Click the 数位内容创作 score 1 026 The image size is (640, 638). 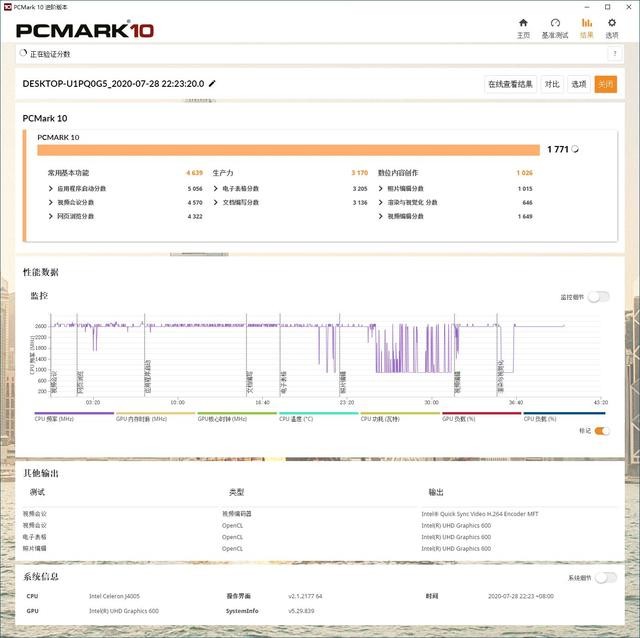coord(524,173)
